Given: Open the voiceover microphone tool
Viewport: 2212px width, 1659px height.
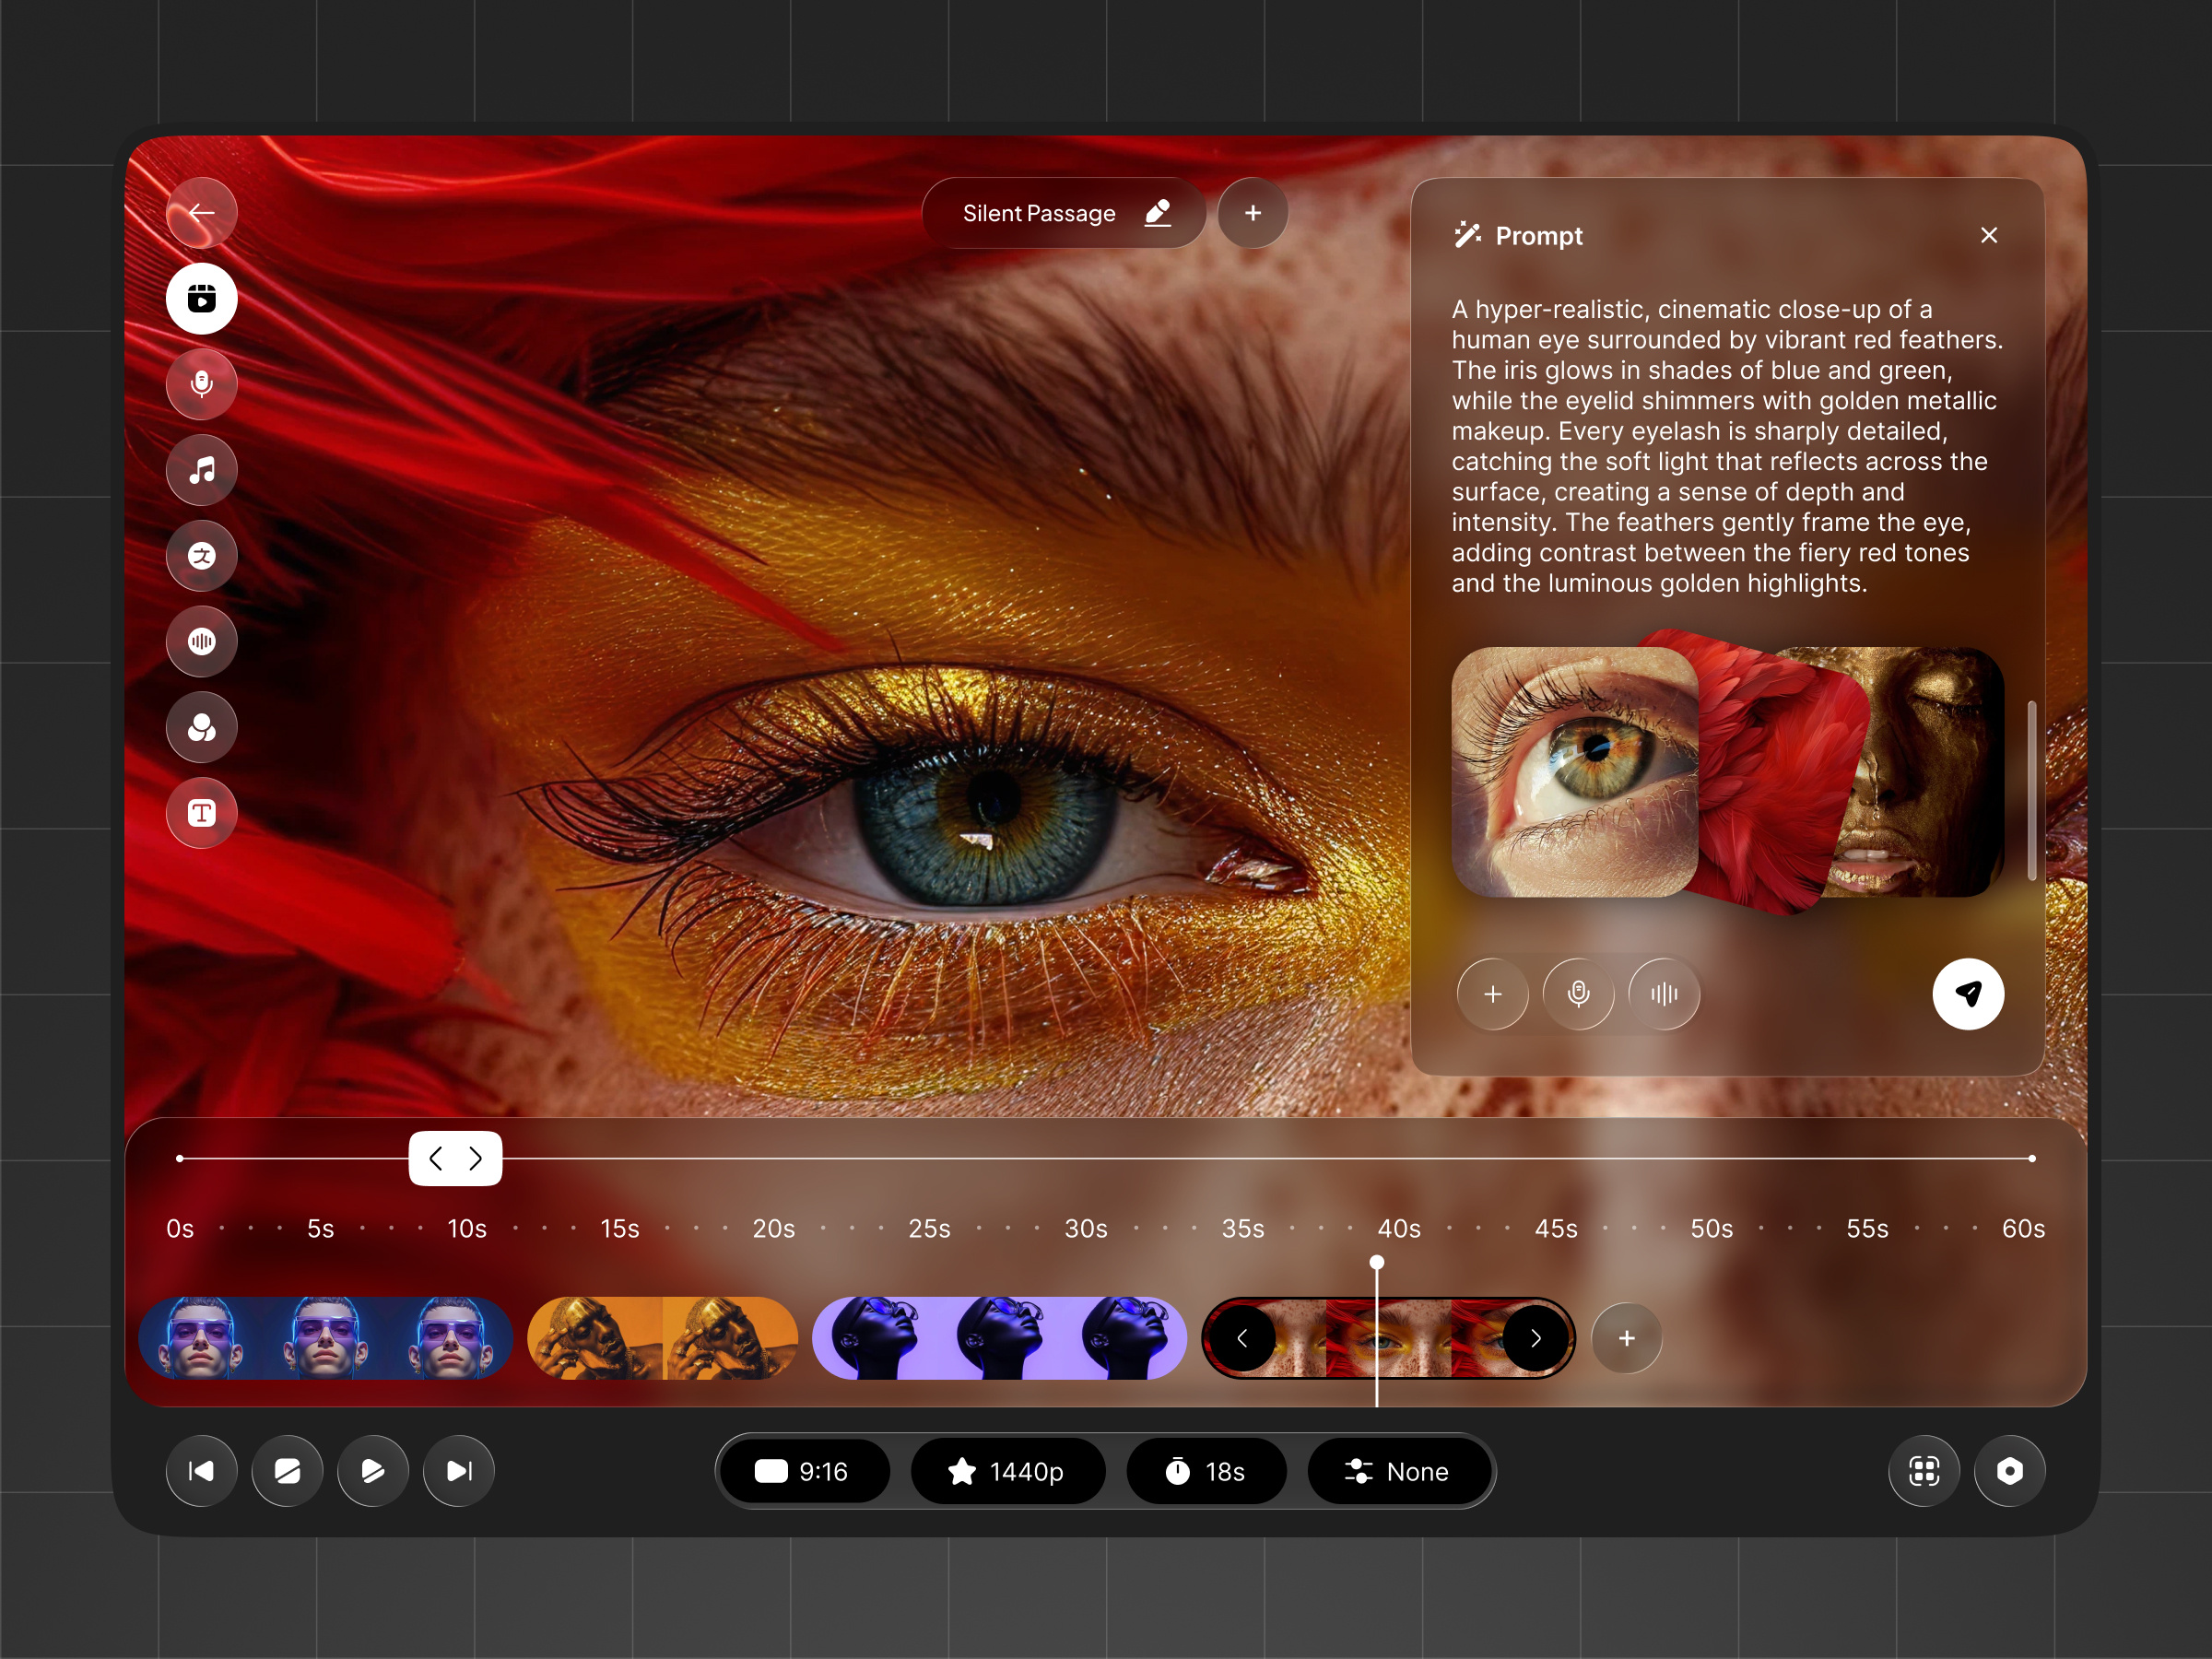Looking at the screenshot, I should coord(201,384).
